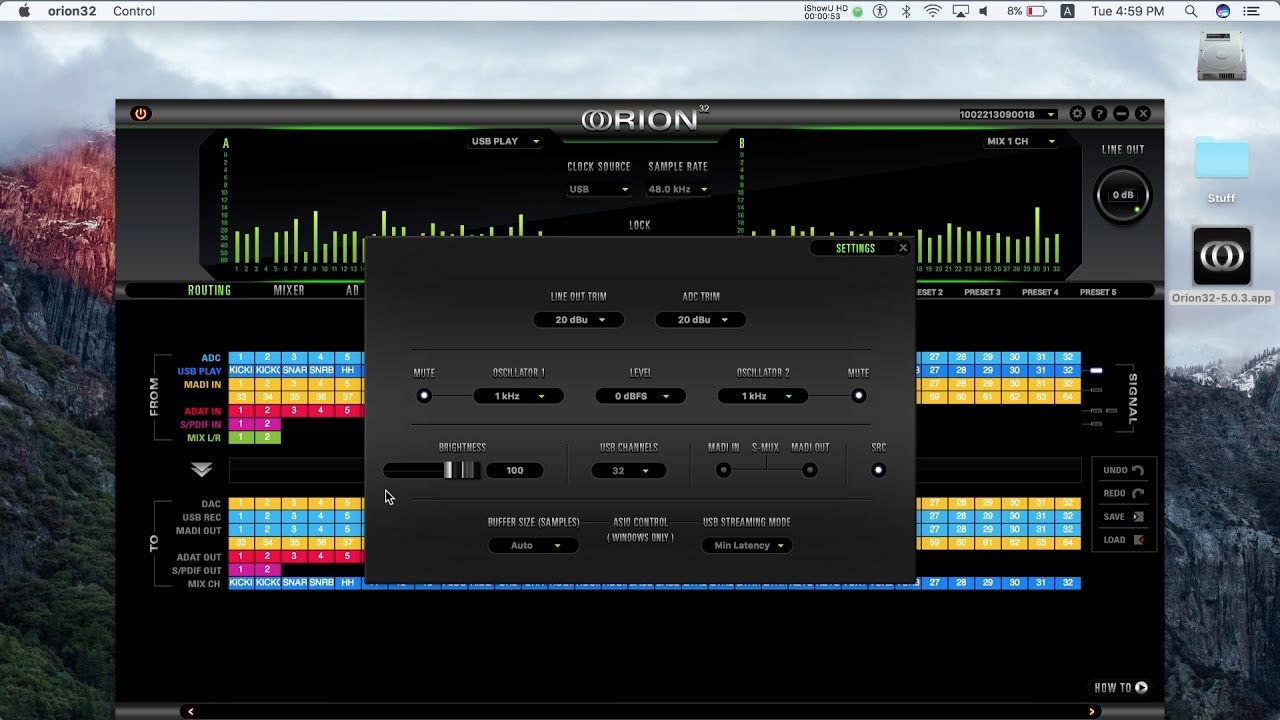Open the orion32 application menu
The width and height of the screenshot is (1280, 720).
(x=71, y=11)
